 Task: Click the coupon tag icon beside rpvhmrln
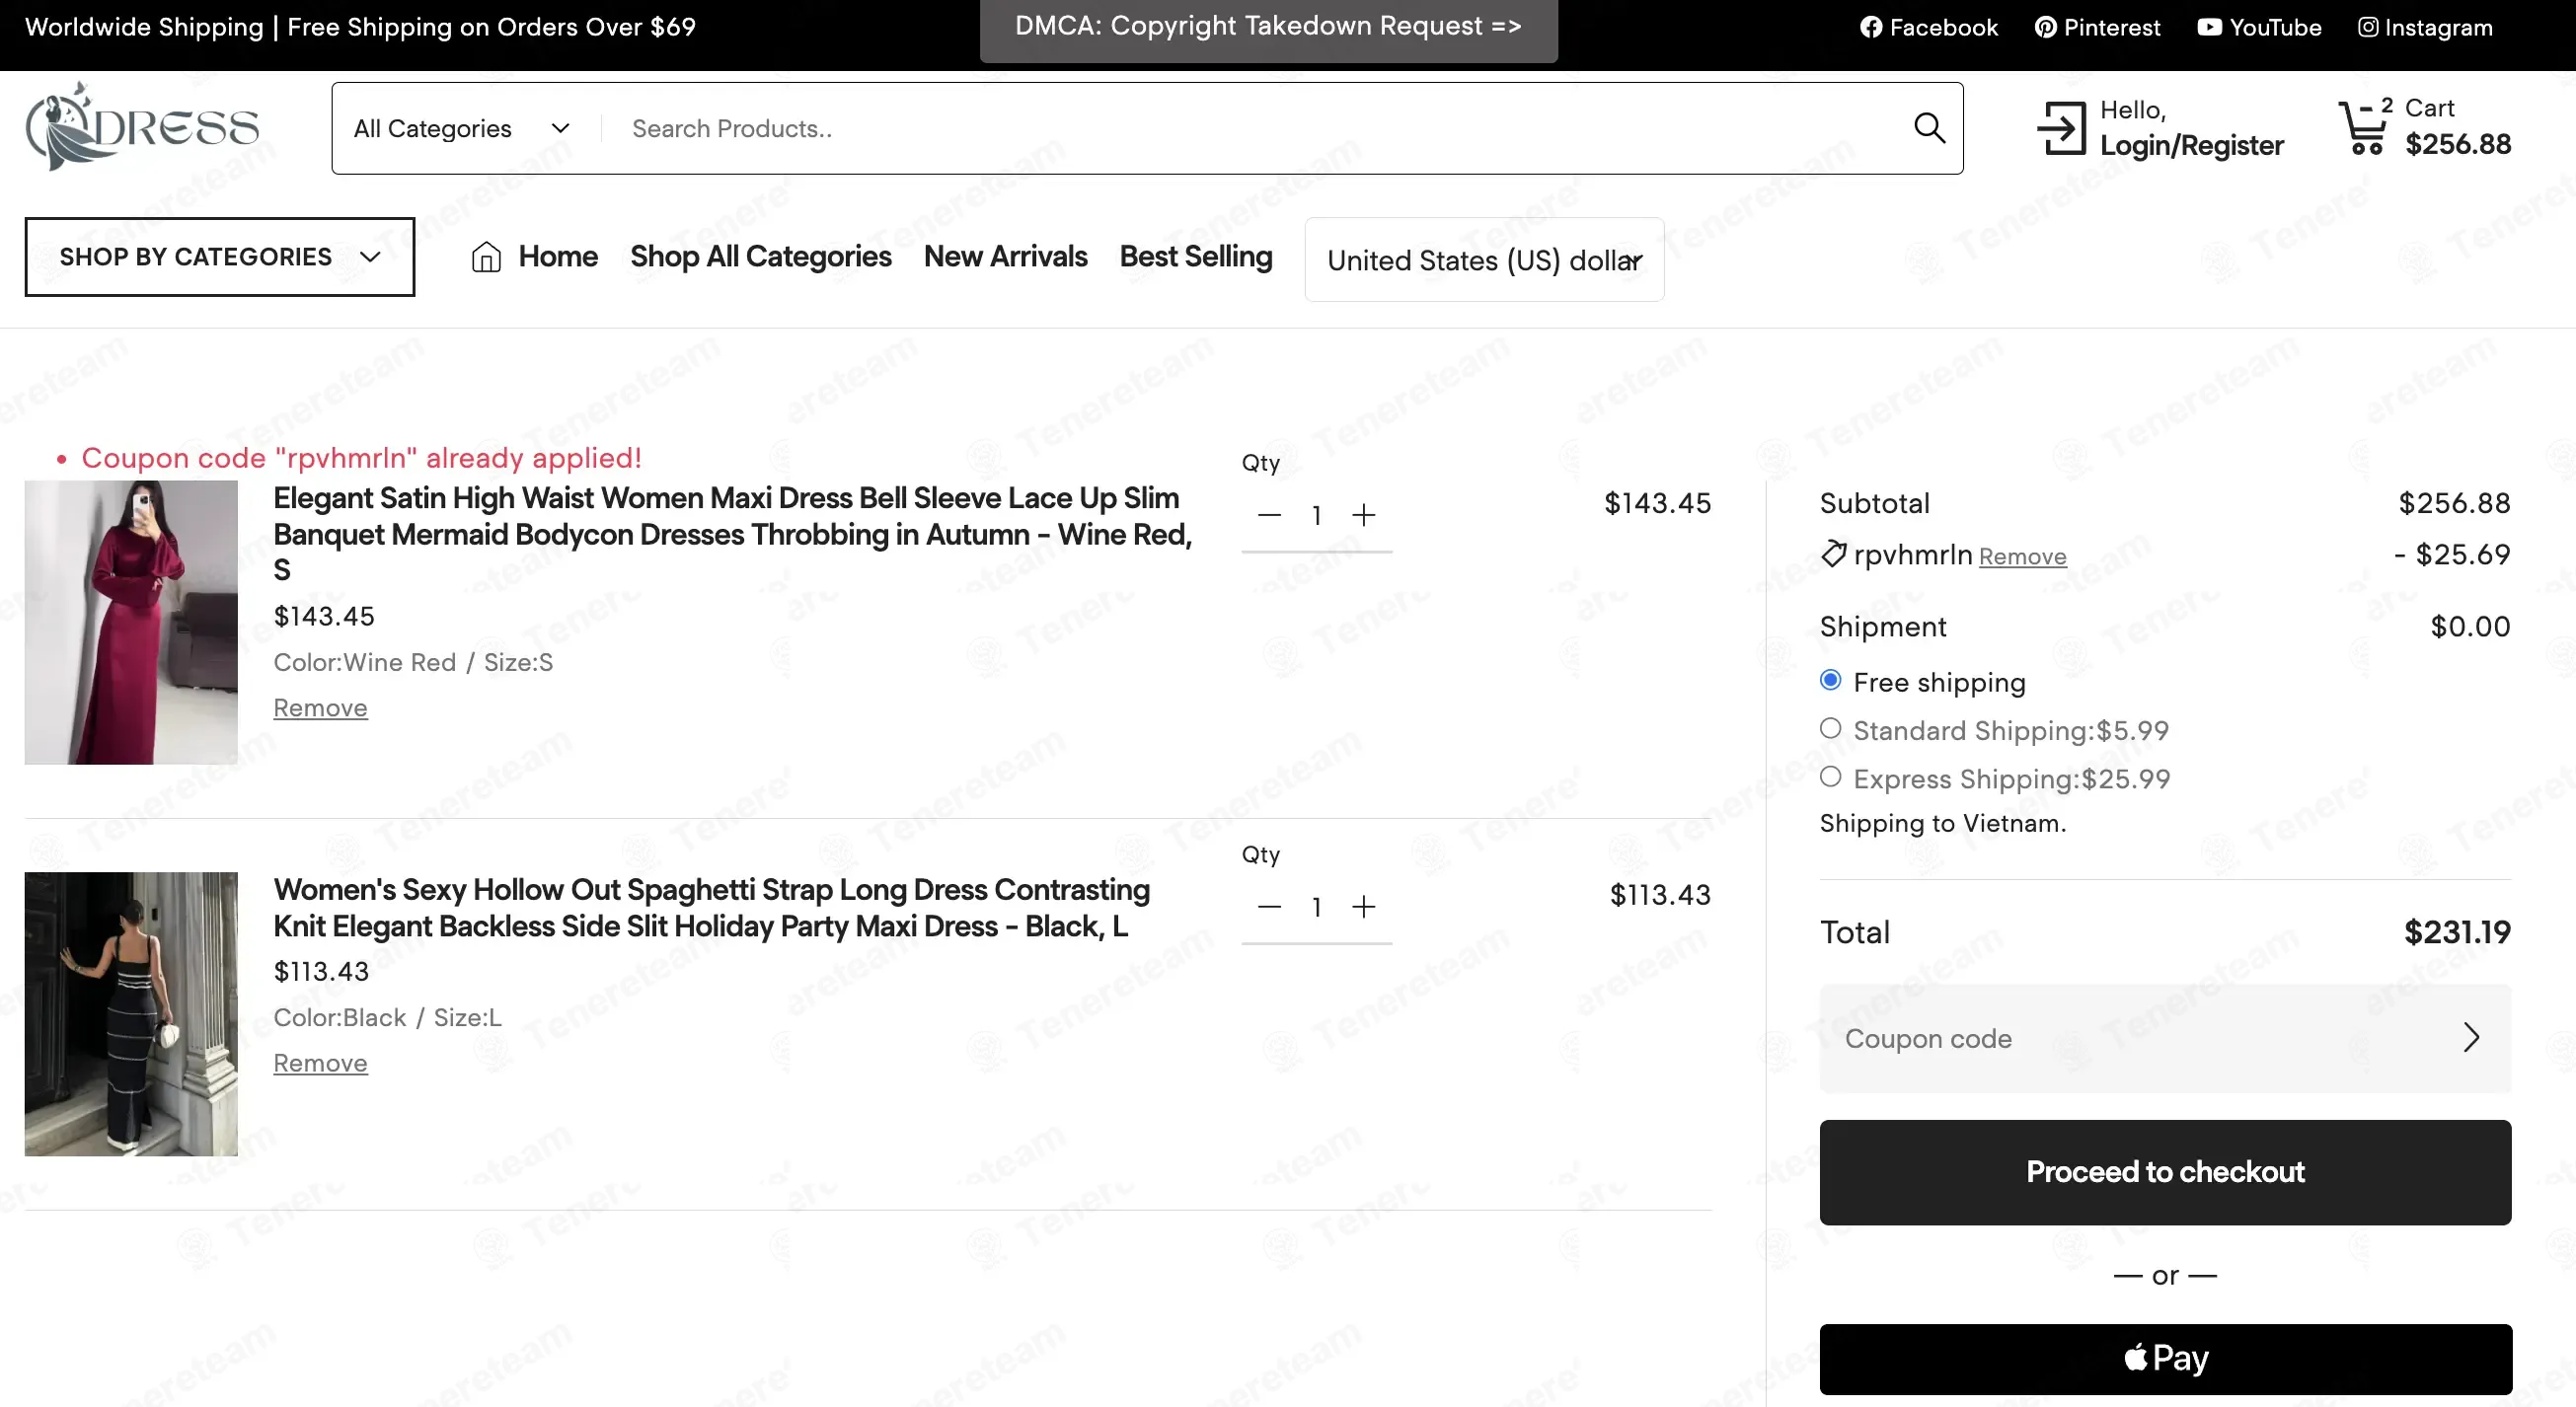point(1833,553)
